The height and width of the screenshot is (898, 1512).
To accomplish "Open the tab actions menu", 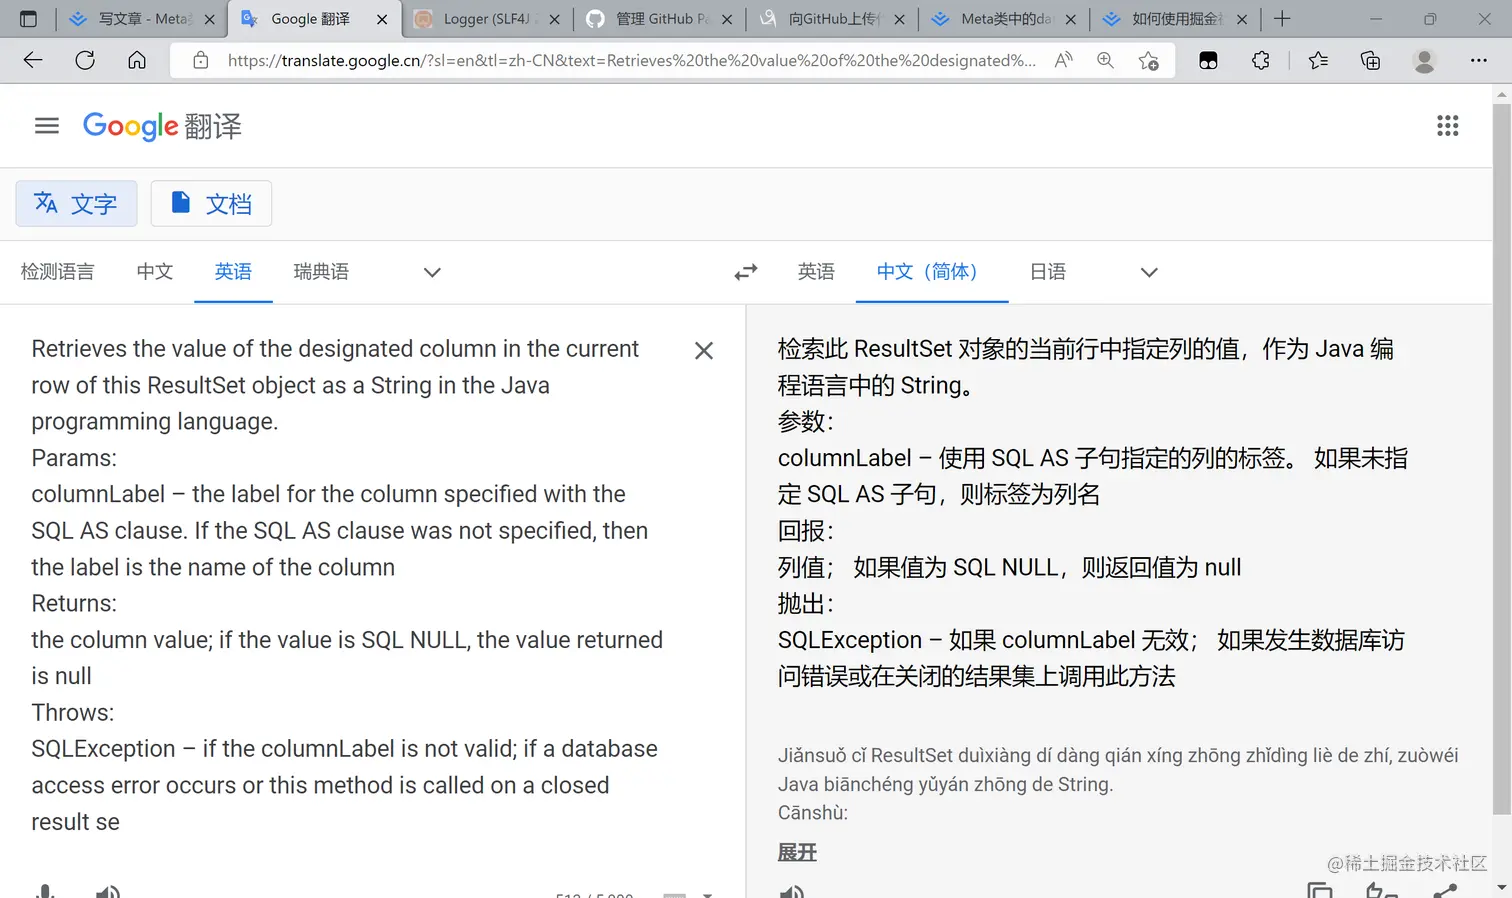I will coord(28,19).
